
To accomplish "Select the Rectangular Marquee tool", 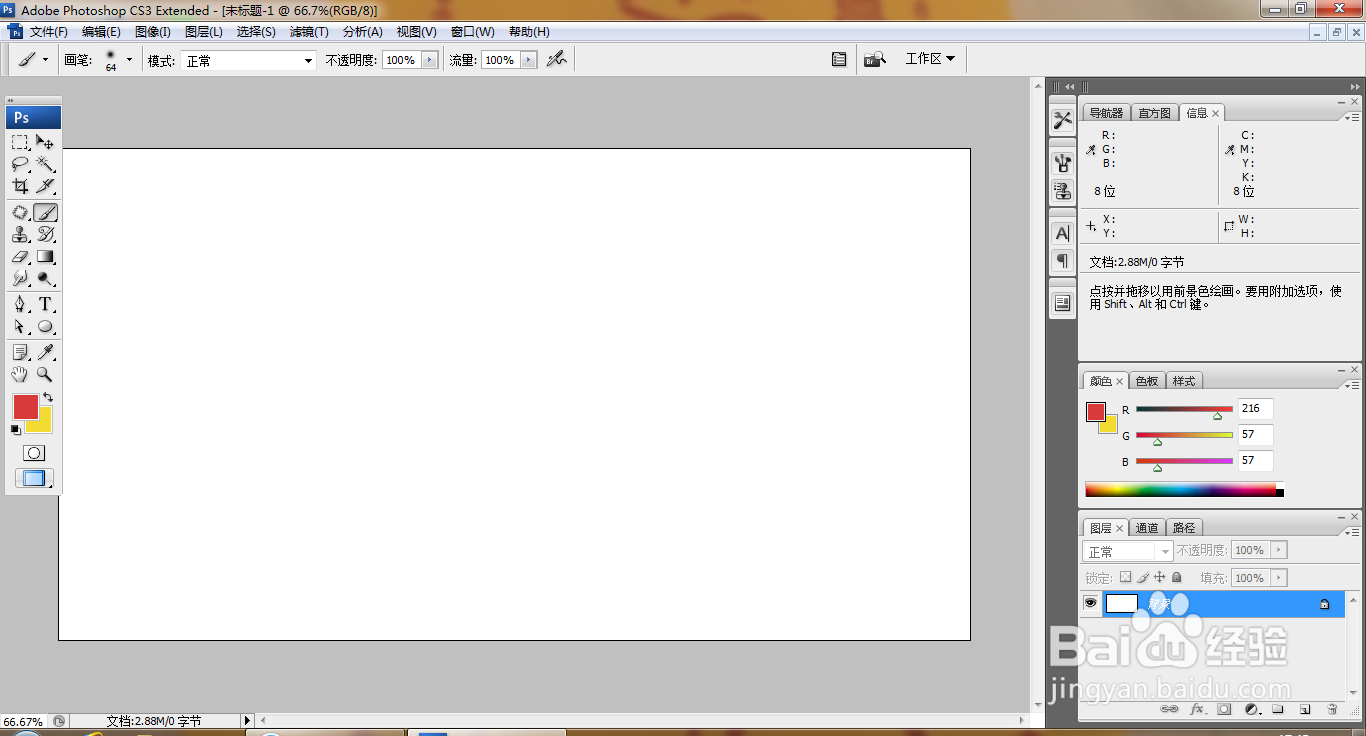I will [x=20, y=142].
